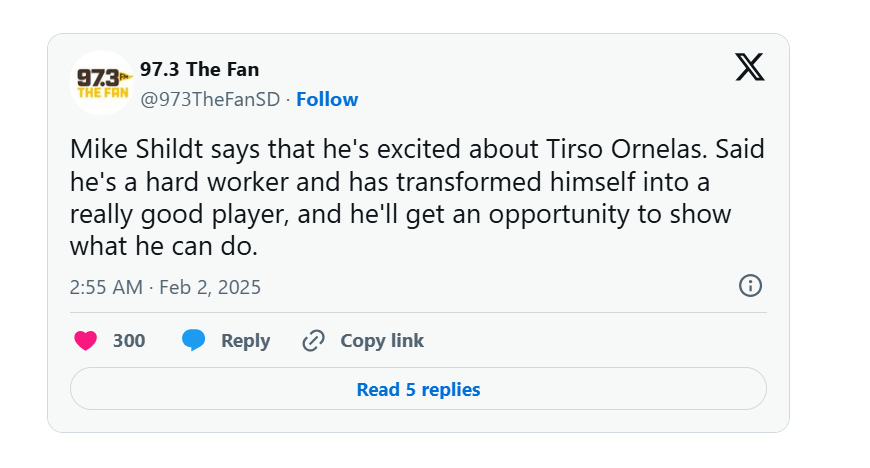This screenshot has width=870, height=468.
Task: Open the Read 5 replies button
Action: click(418, 389)
